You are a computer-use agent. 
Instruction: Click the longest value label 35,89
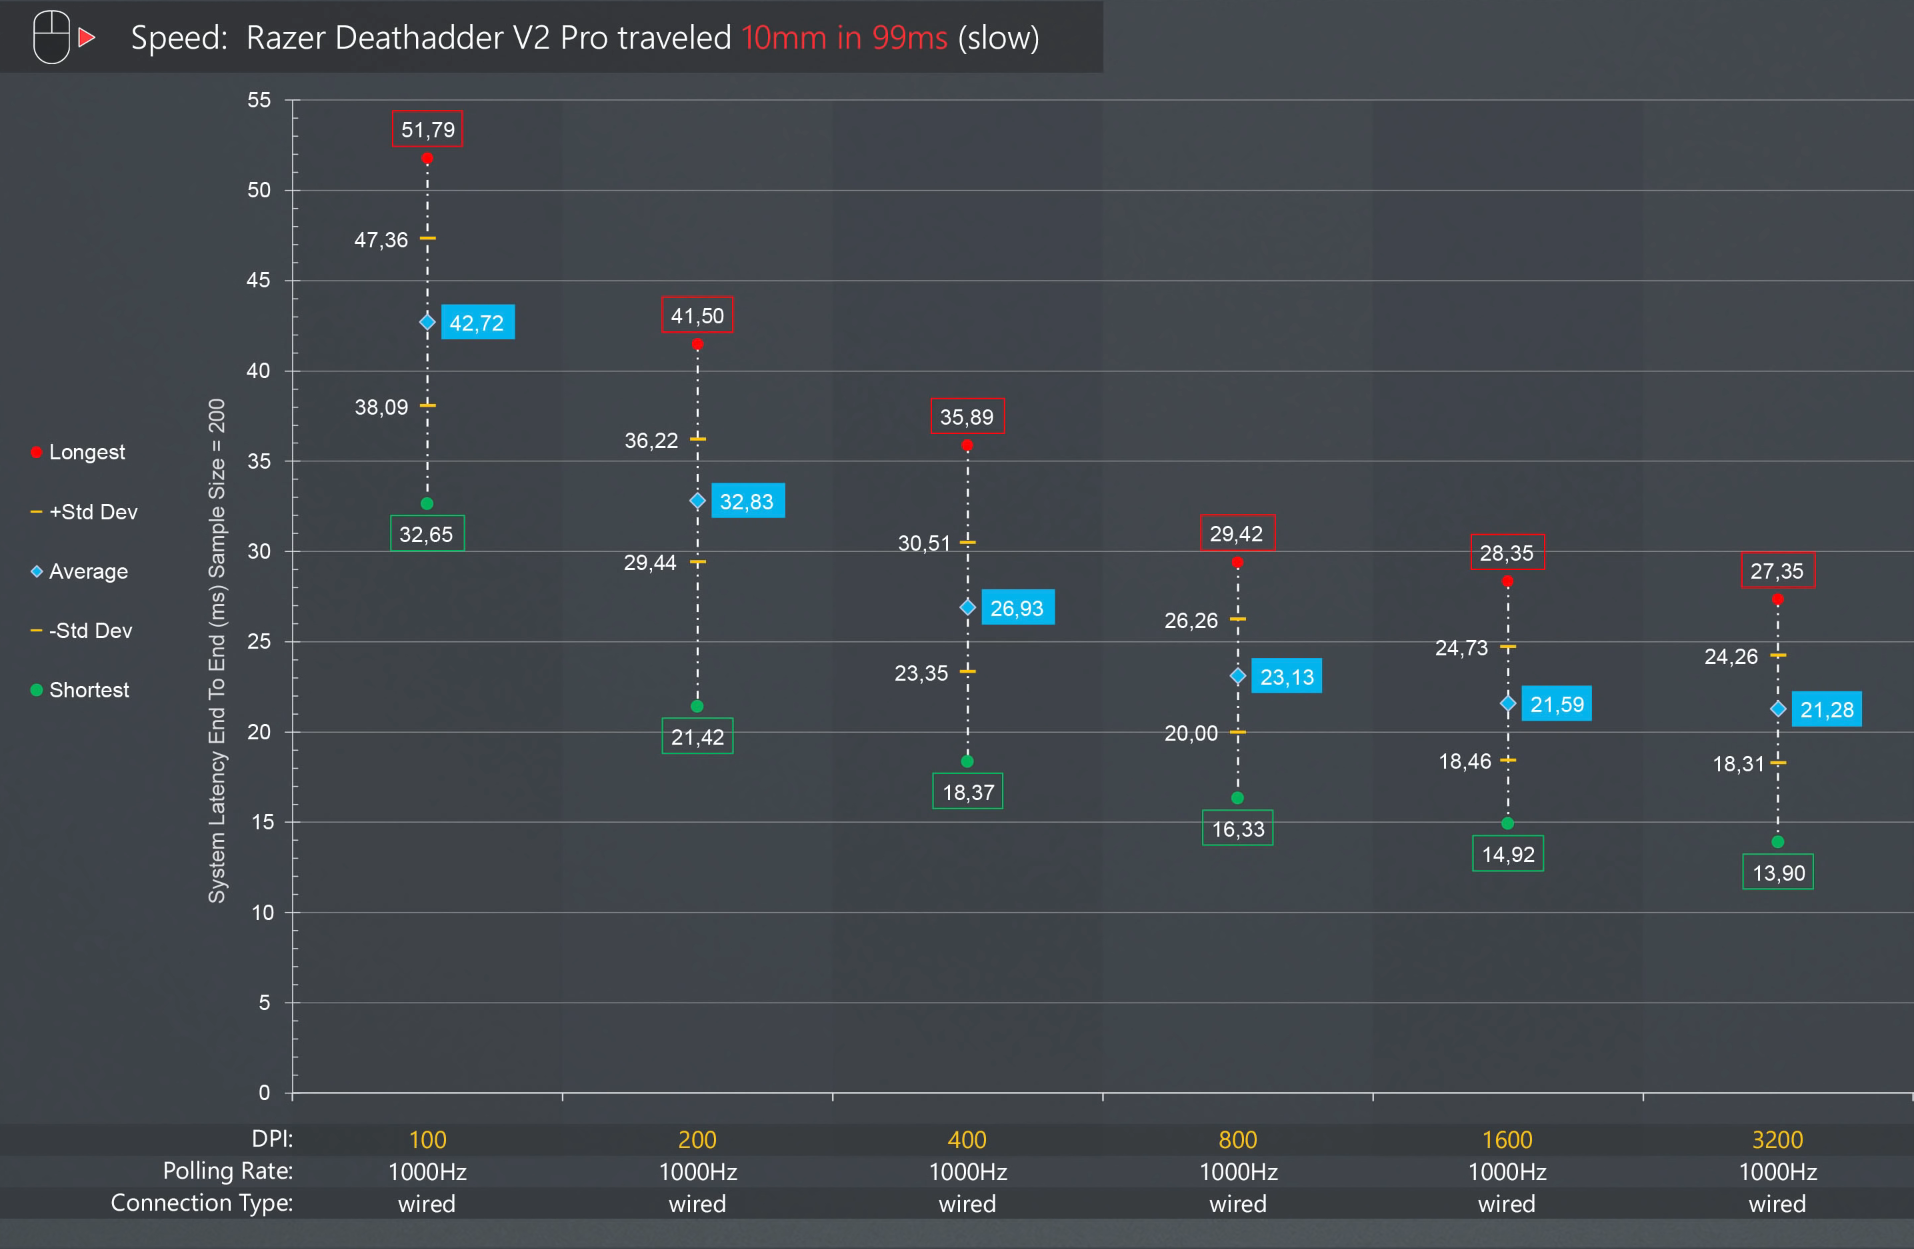click(967, 416)
